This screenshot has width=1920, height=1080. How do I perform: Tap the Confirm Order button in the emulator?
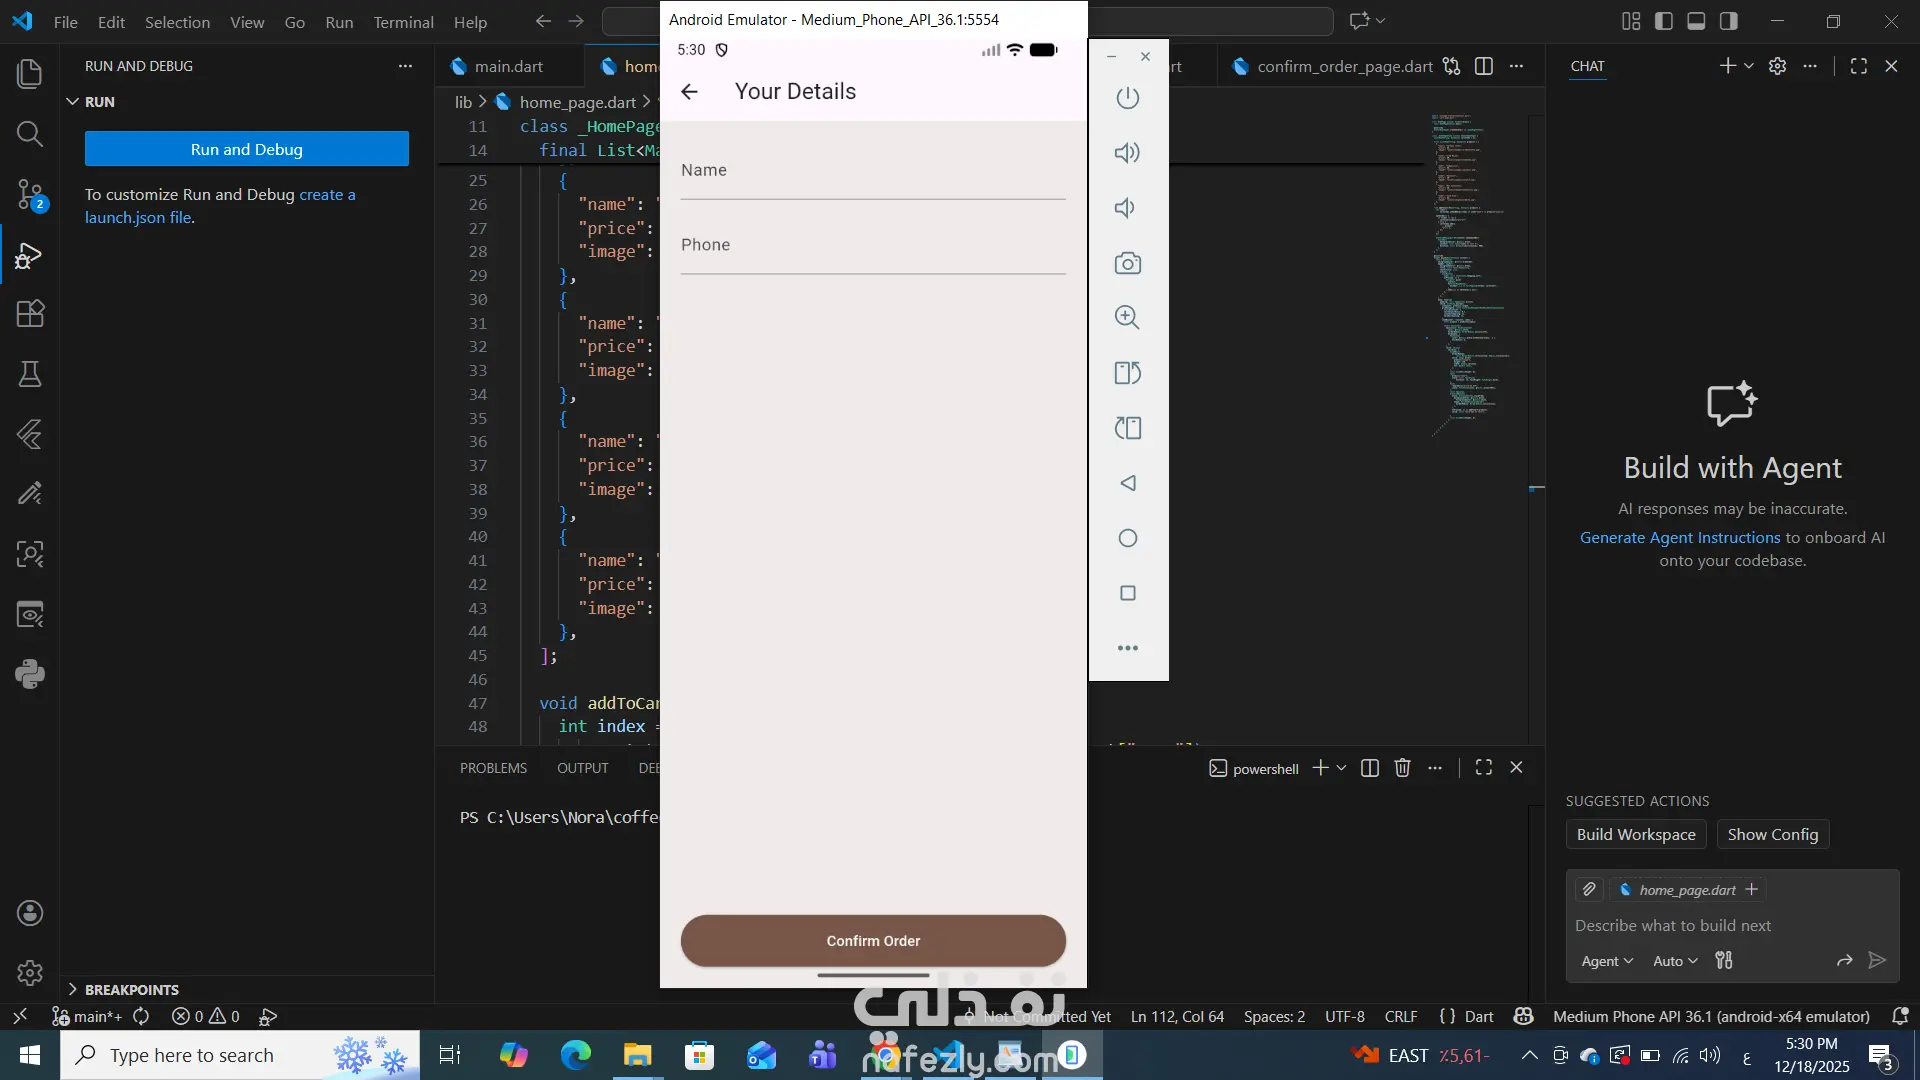point(872,941)
